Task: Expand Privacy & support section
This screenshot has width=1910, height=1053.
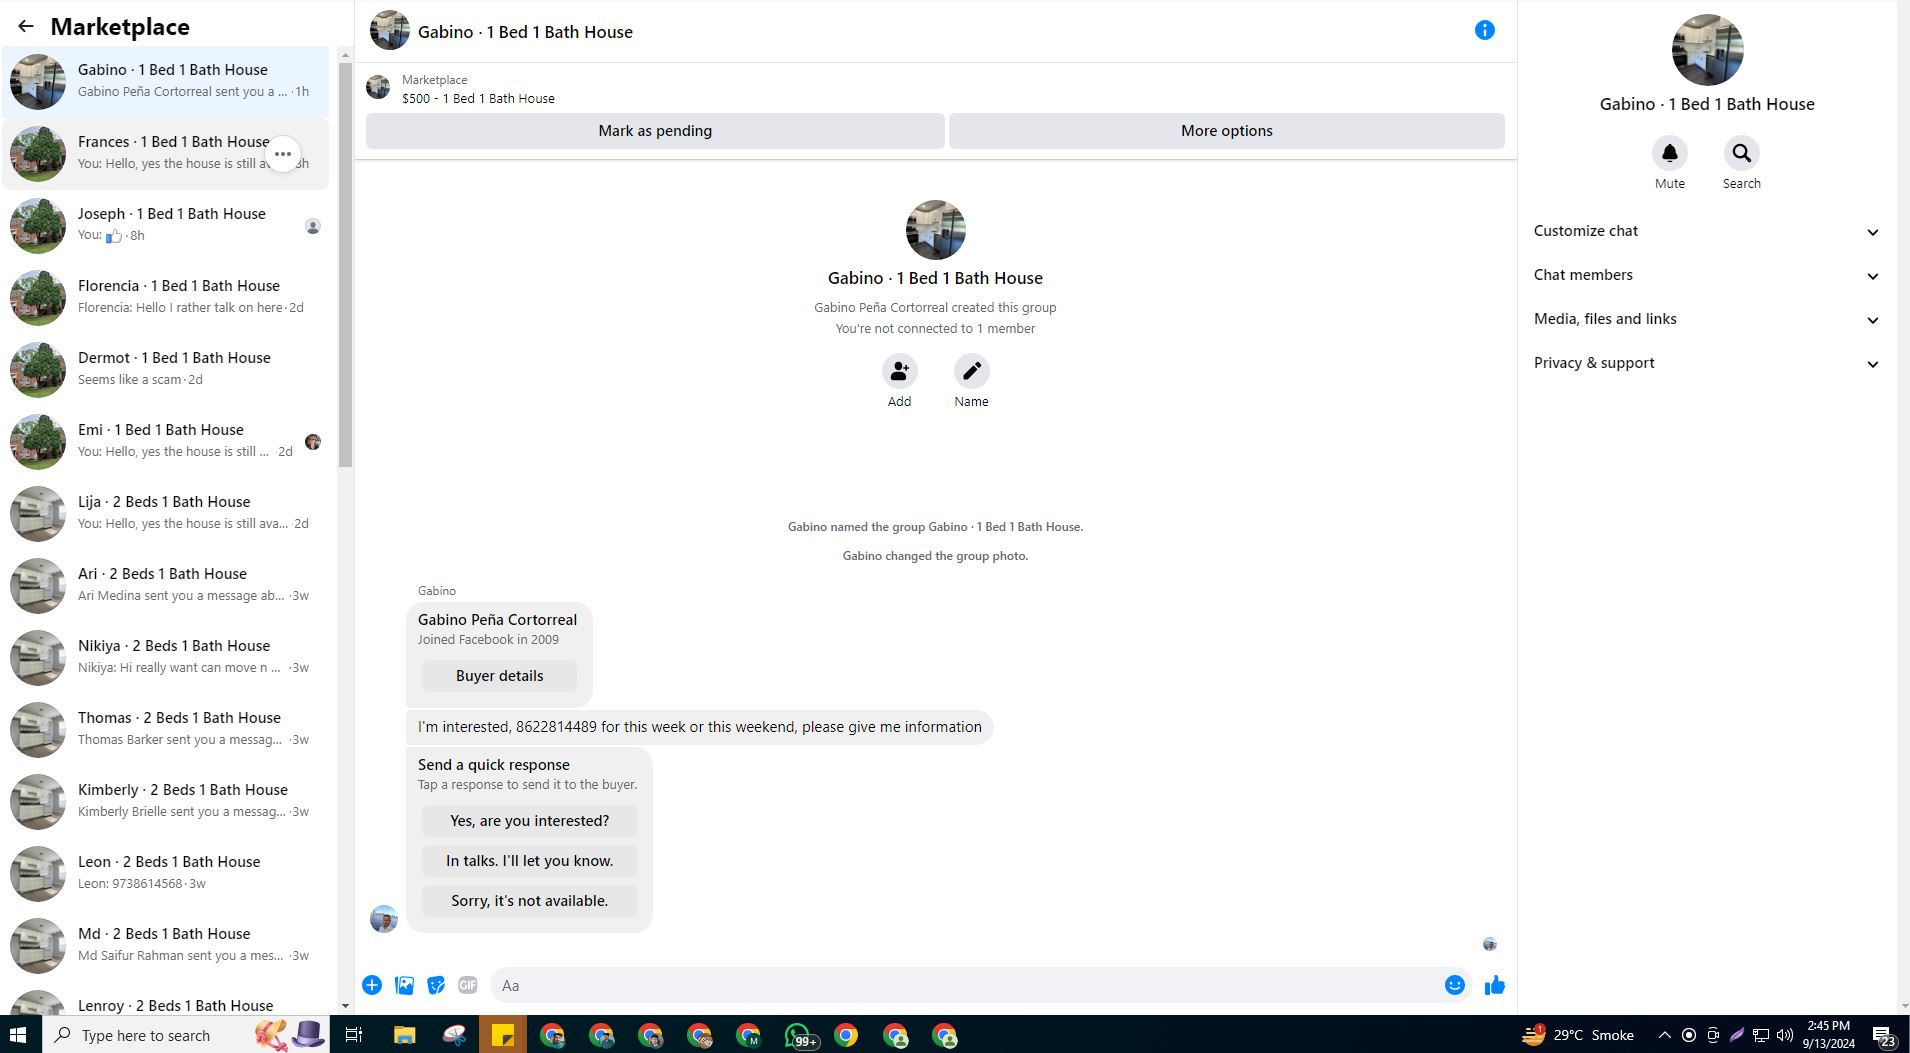Action: (1708, 364)
